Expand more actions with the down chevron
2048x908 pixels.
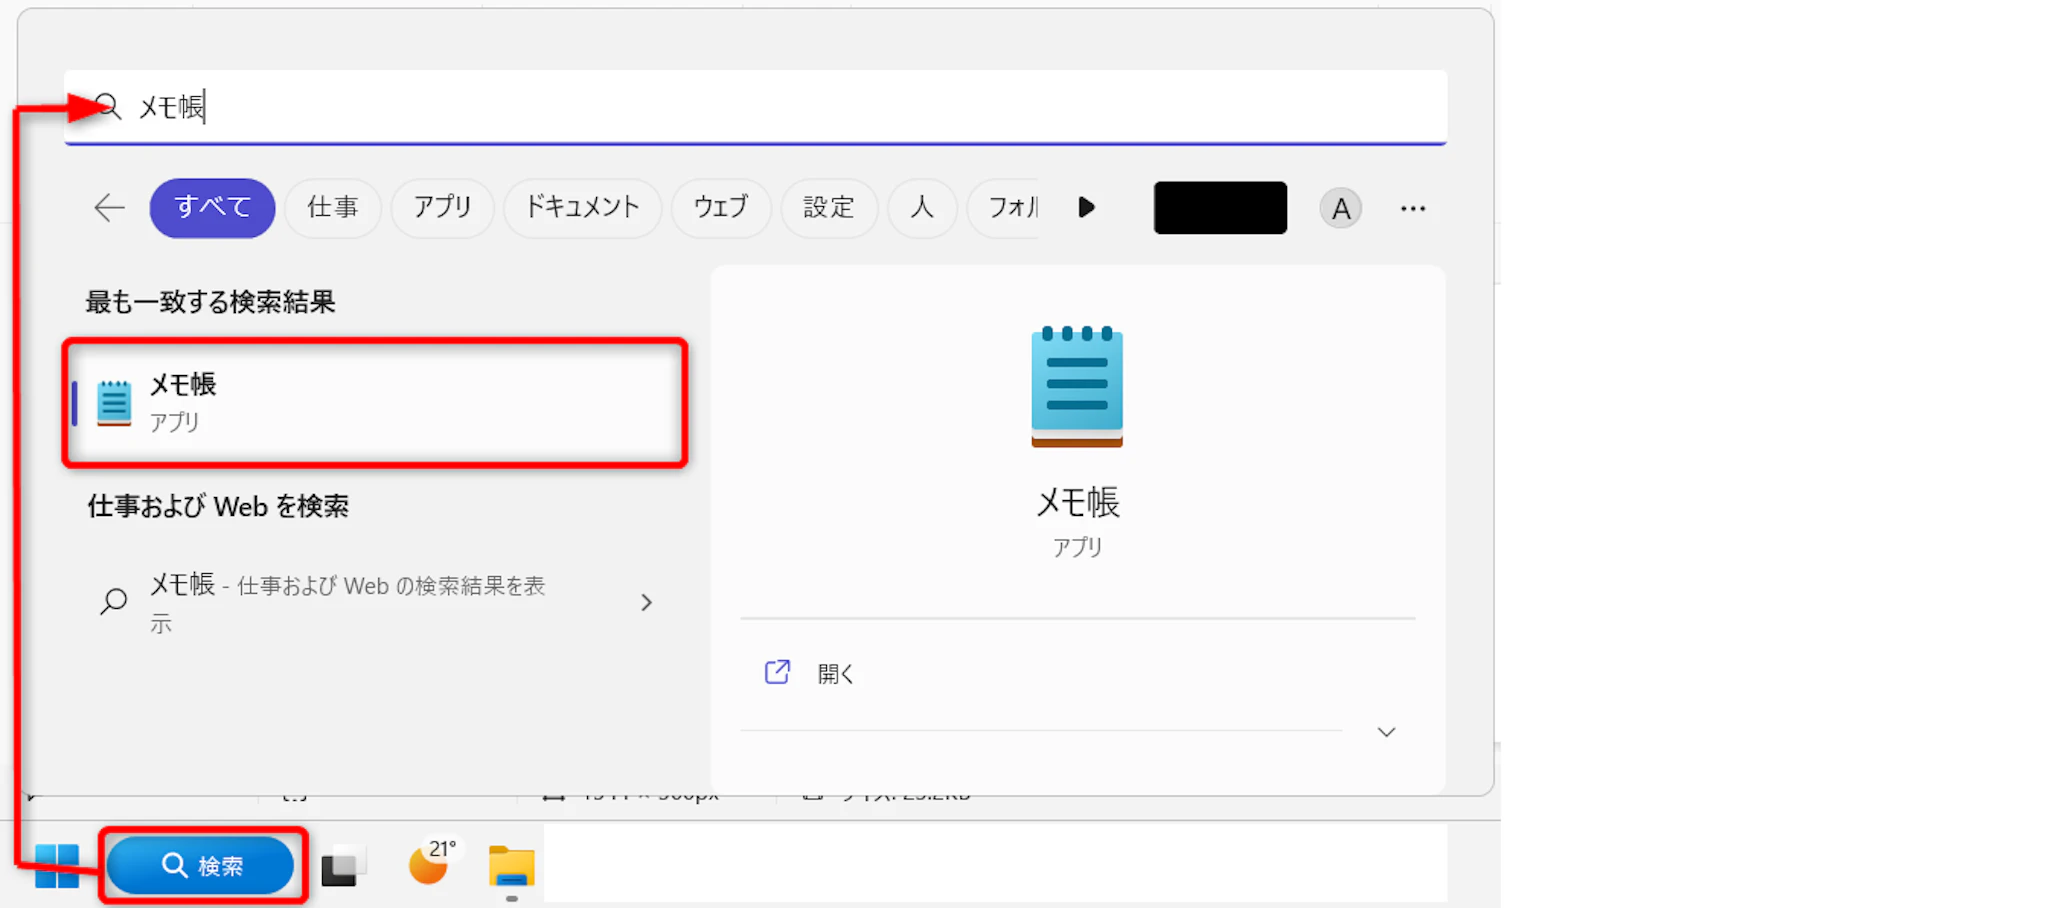1386,732
